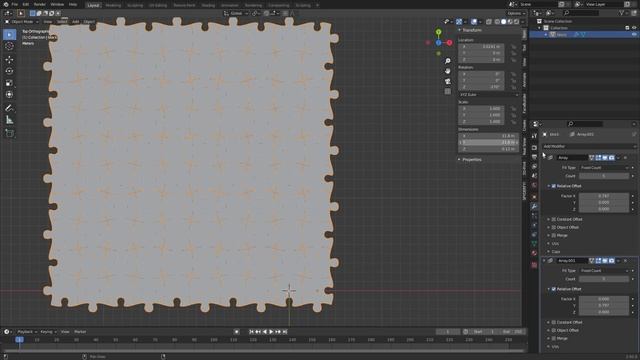
Task: Select the Select Box tool
Action: 9,35
